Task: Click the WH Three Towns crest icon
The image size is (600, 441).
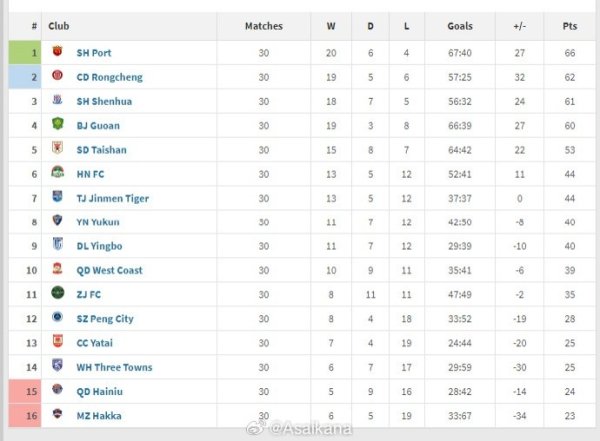Action: click(57, 367)
